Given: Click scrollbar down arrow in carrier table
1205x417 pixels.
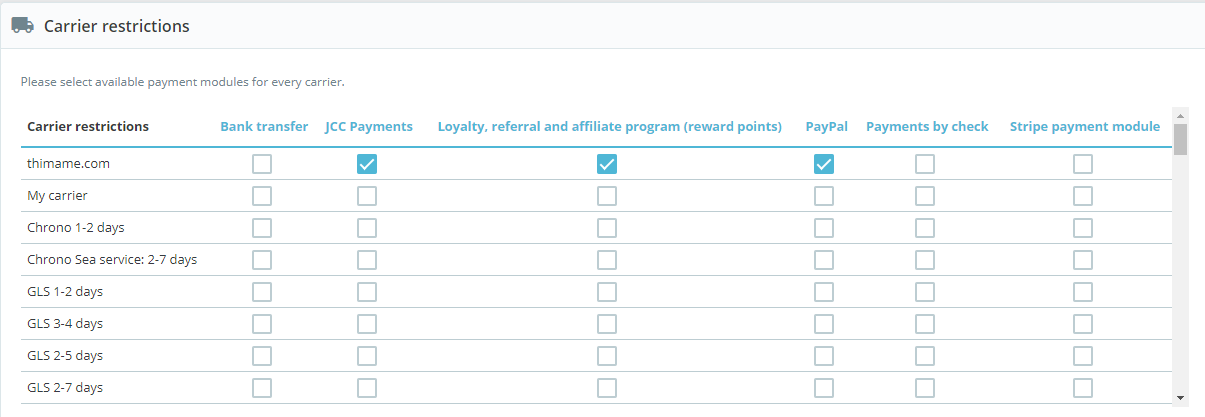Looking at the screenshot, I should 1180,397.
